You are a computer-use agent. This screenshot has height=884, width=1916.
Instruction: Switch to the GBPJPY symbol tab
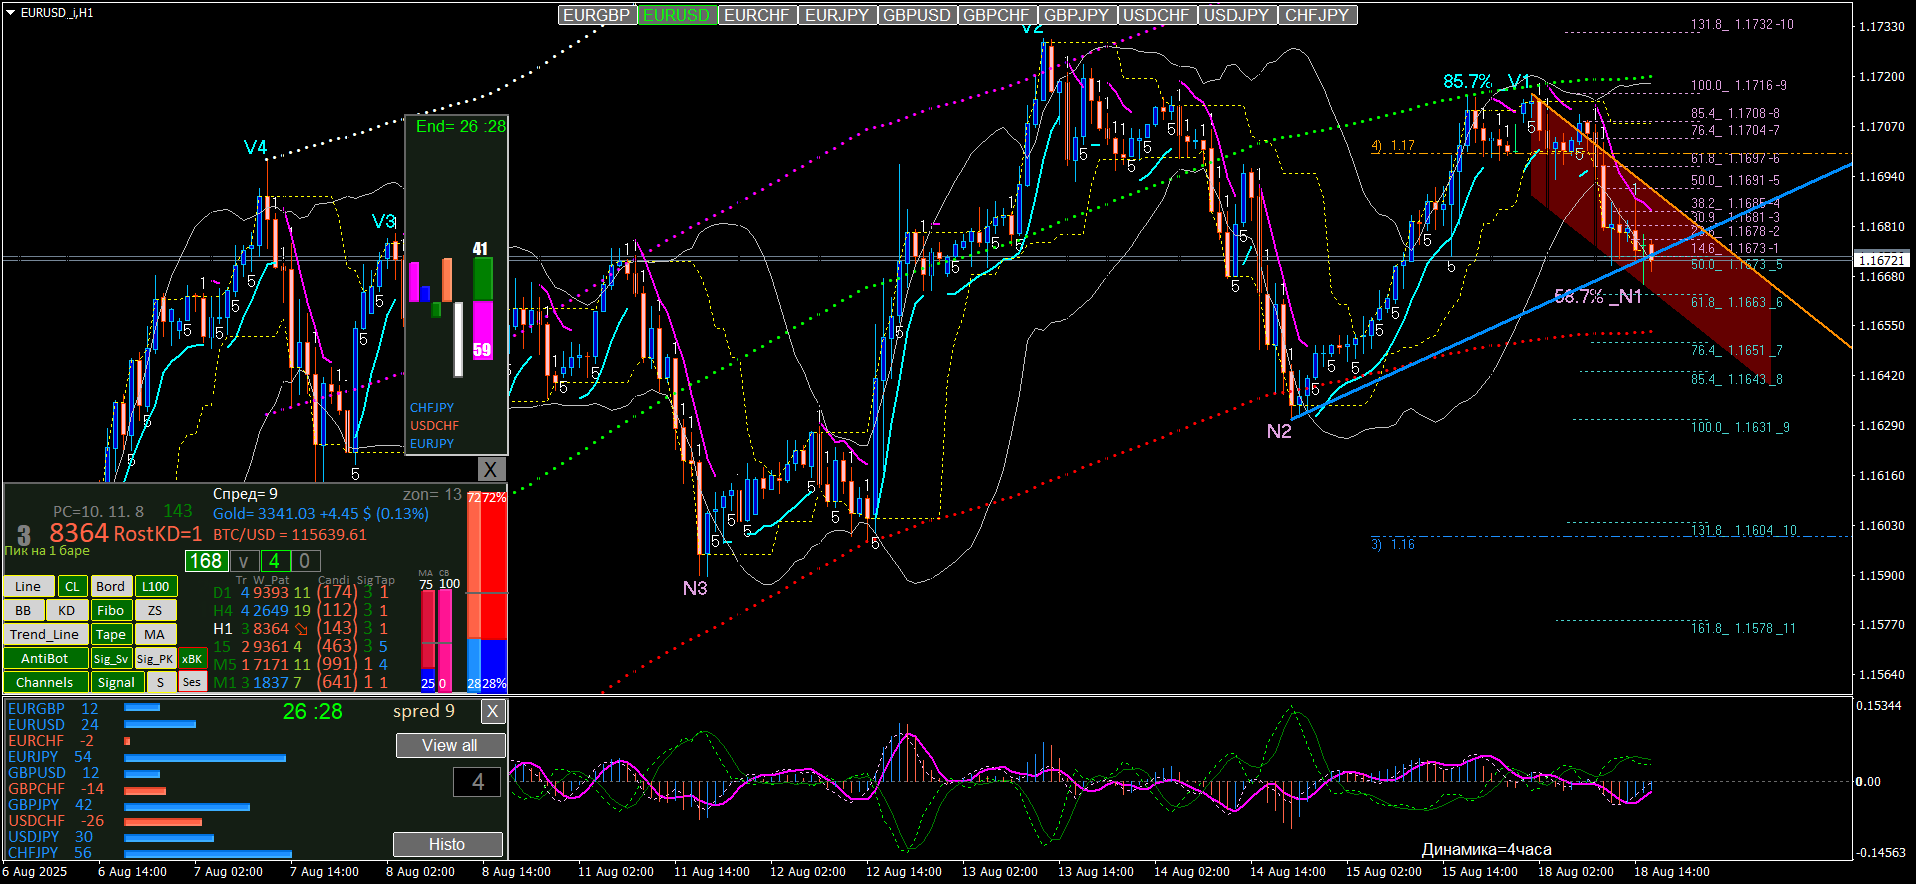(1077, 15)
